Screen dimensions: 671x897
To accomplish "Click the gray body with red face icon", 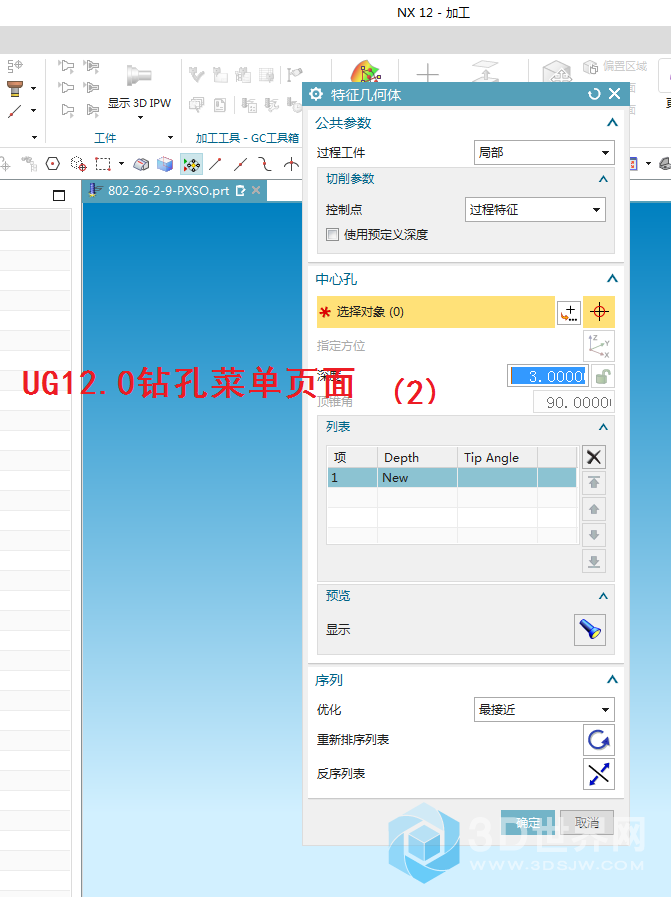I will click(x=141, y=165).
